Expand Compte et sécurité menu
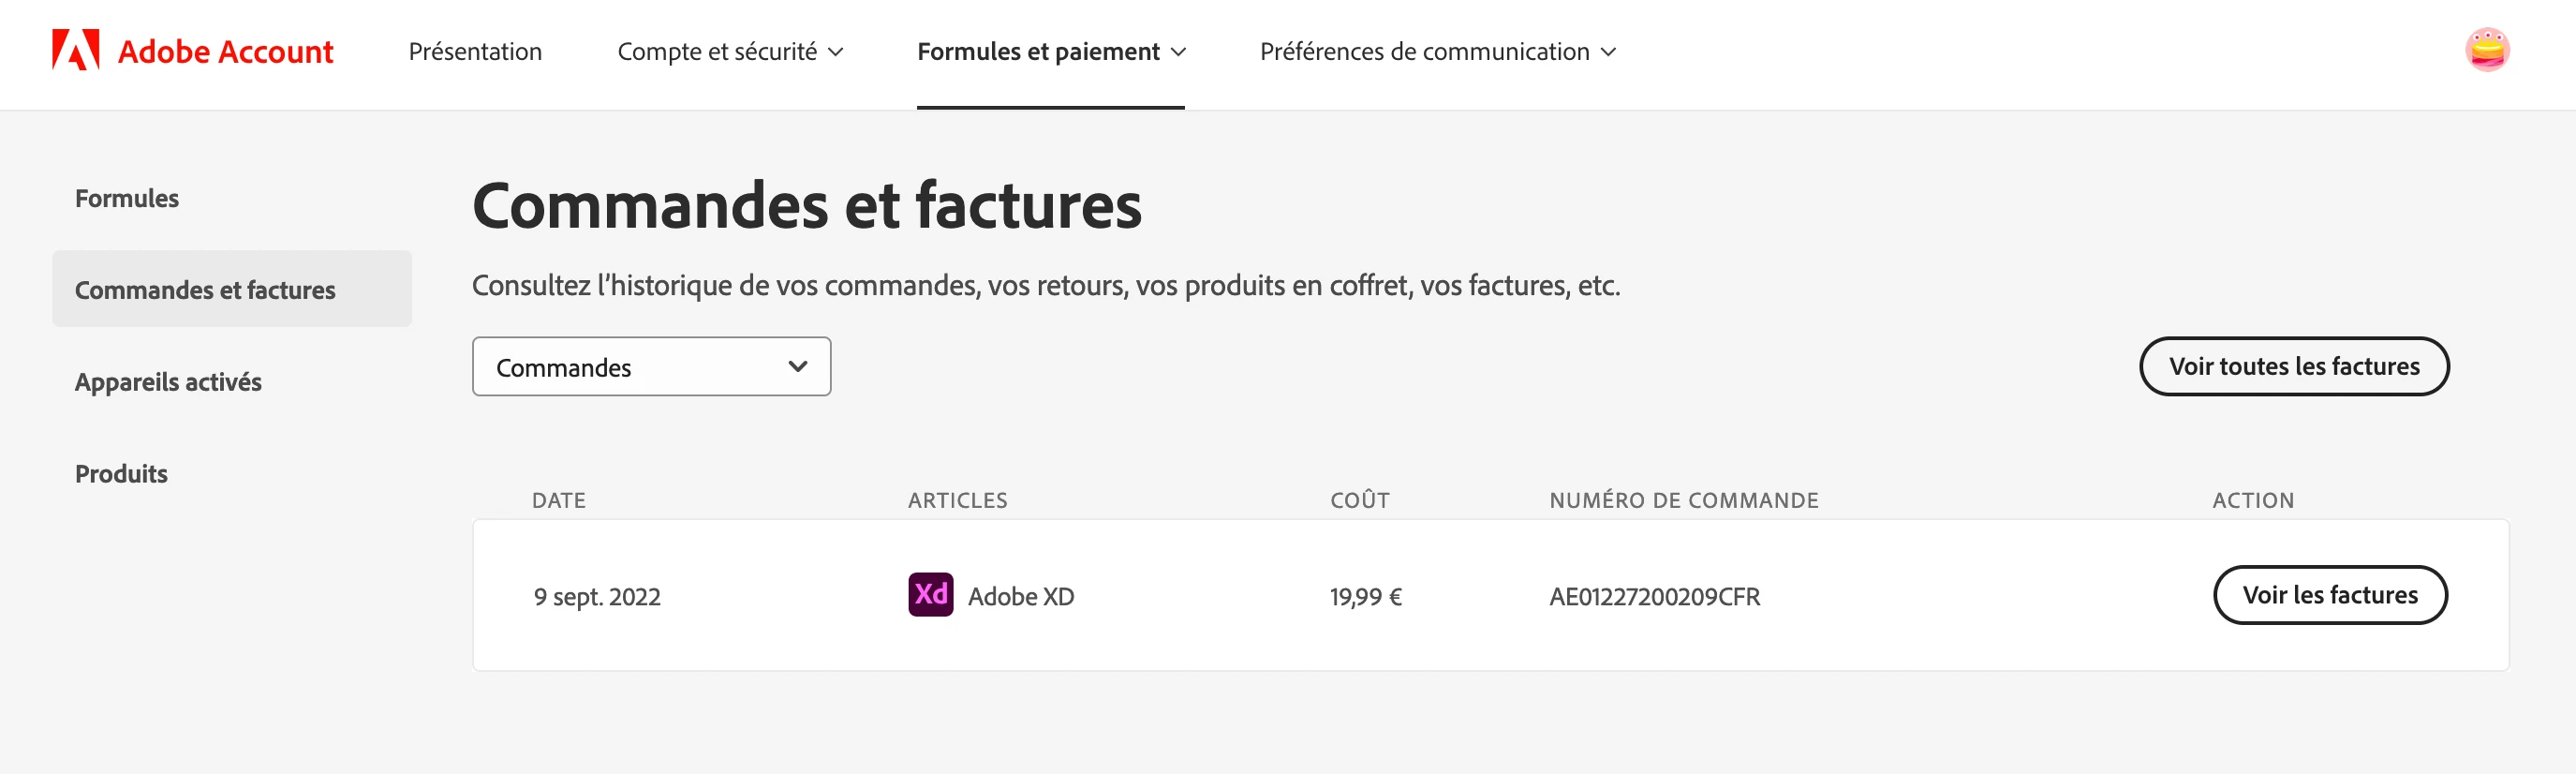This screenshot has width=2576, height=774. tap(730, 51)
